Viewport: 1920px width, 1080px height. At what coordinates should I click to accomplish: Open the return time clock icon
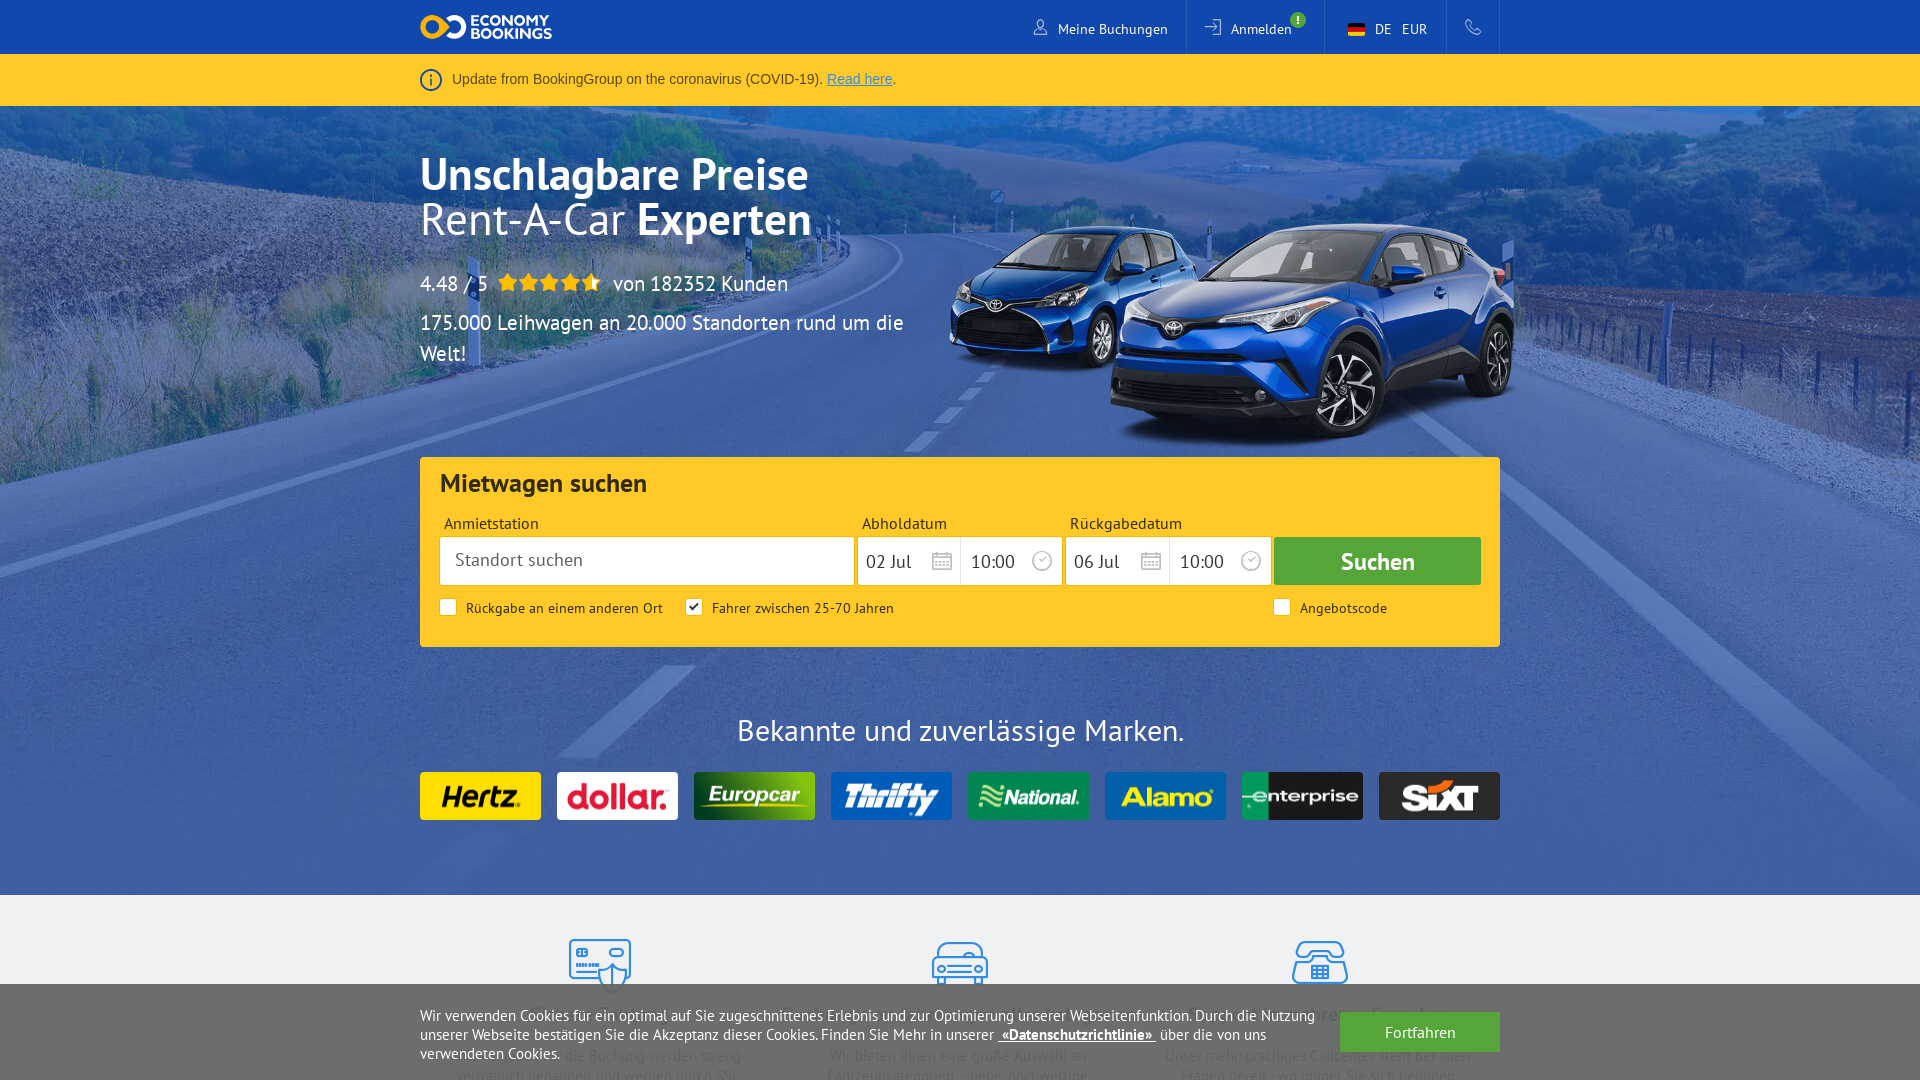point(1251,561)
